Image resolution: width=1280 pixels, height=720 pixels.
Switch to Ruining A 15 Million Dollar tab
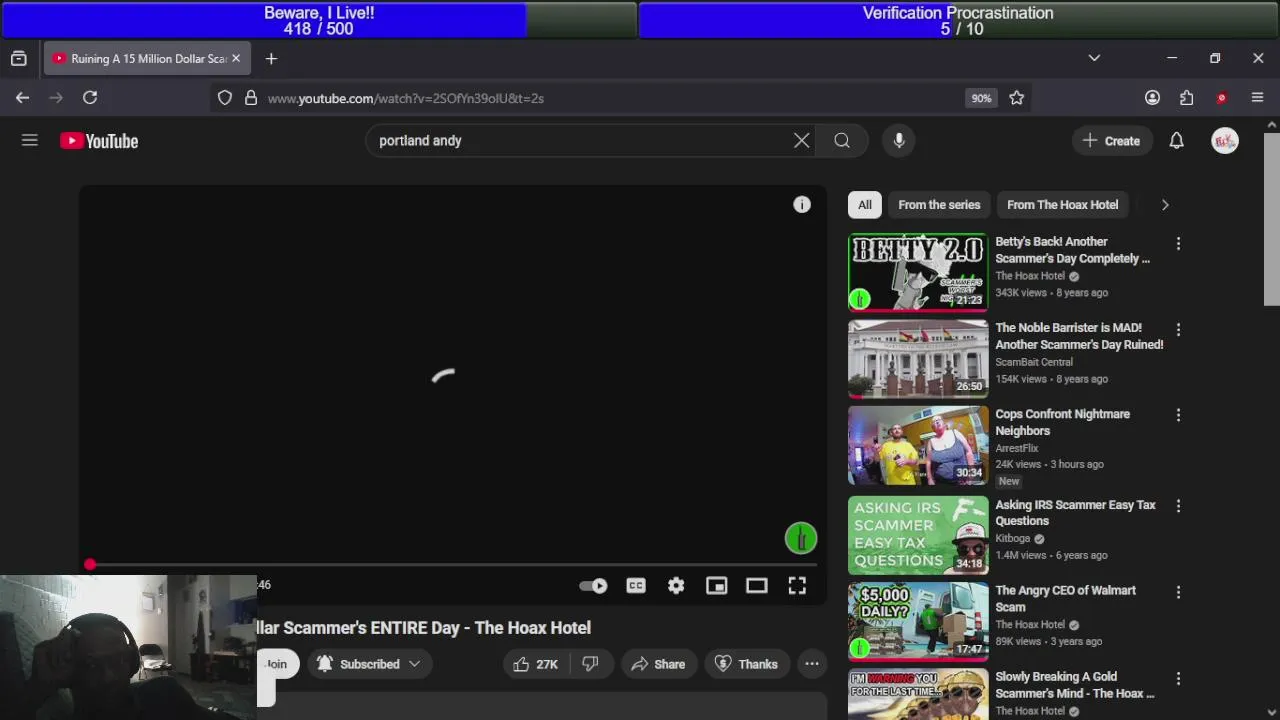coord(146,59)
